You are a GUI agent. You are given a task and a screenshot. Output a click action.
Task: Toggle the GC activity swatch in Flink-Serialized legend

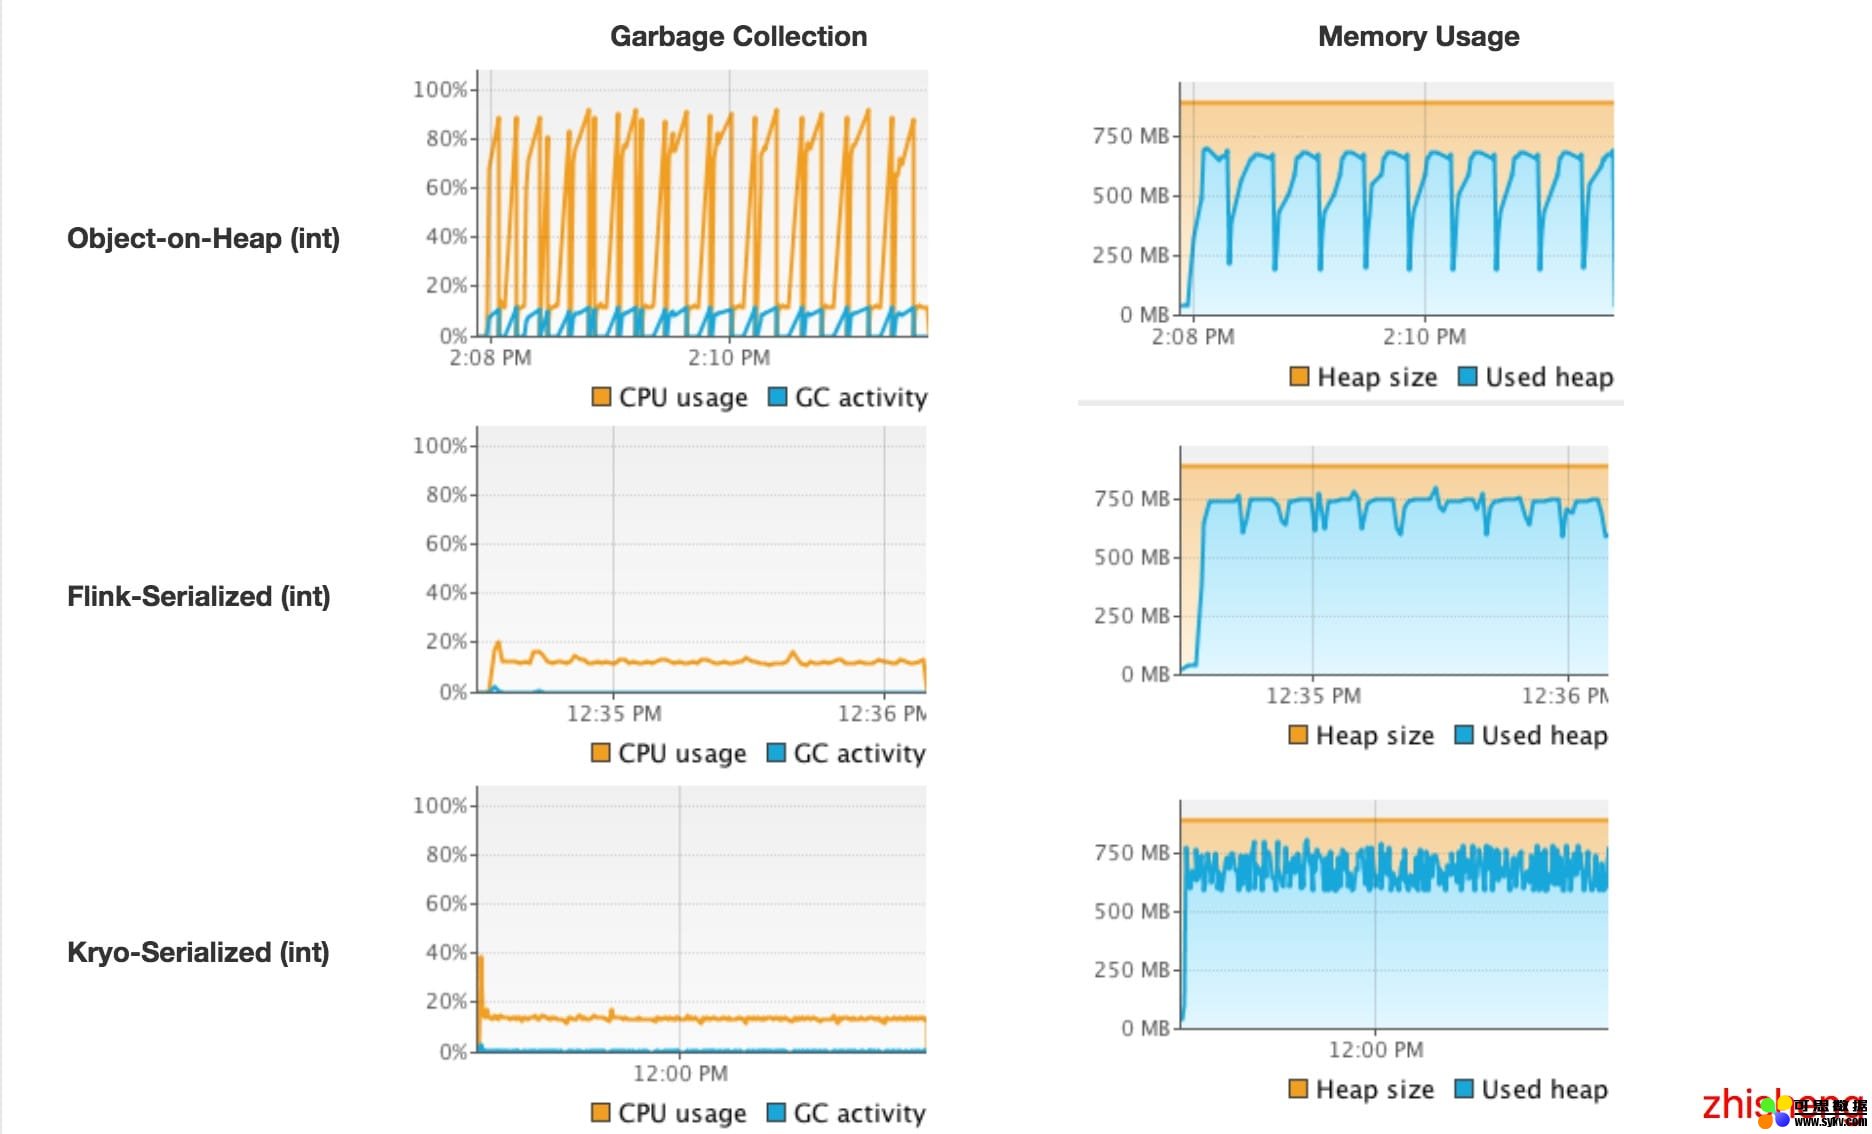pos(776,753)
